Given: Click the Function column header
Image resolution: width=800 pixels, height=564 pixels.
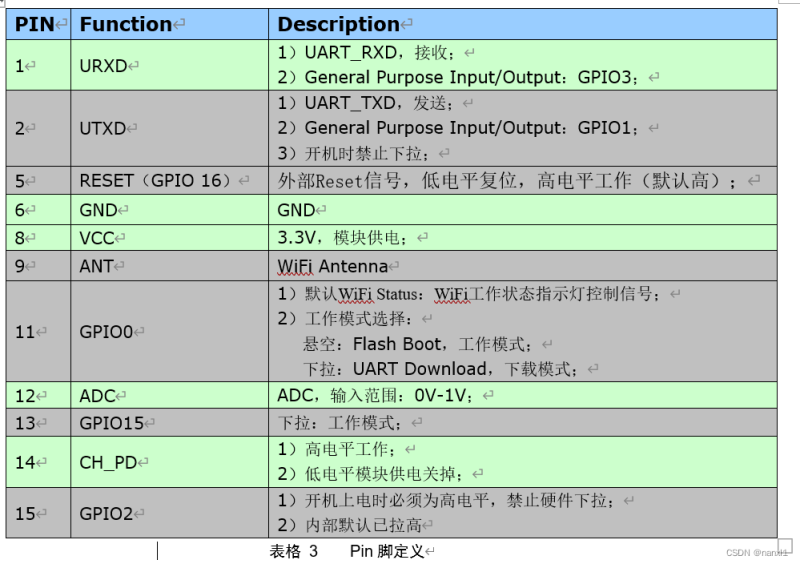Looking at the screenshot, I should coord(126,24).
